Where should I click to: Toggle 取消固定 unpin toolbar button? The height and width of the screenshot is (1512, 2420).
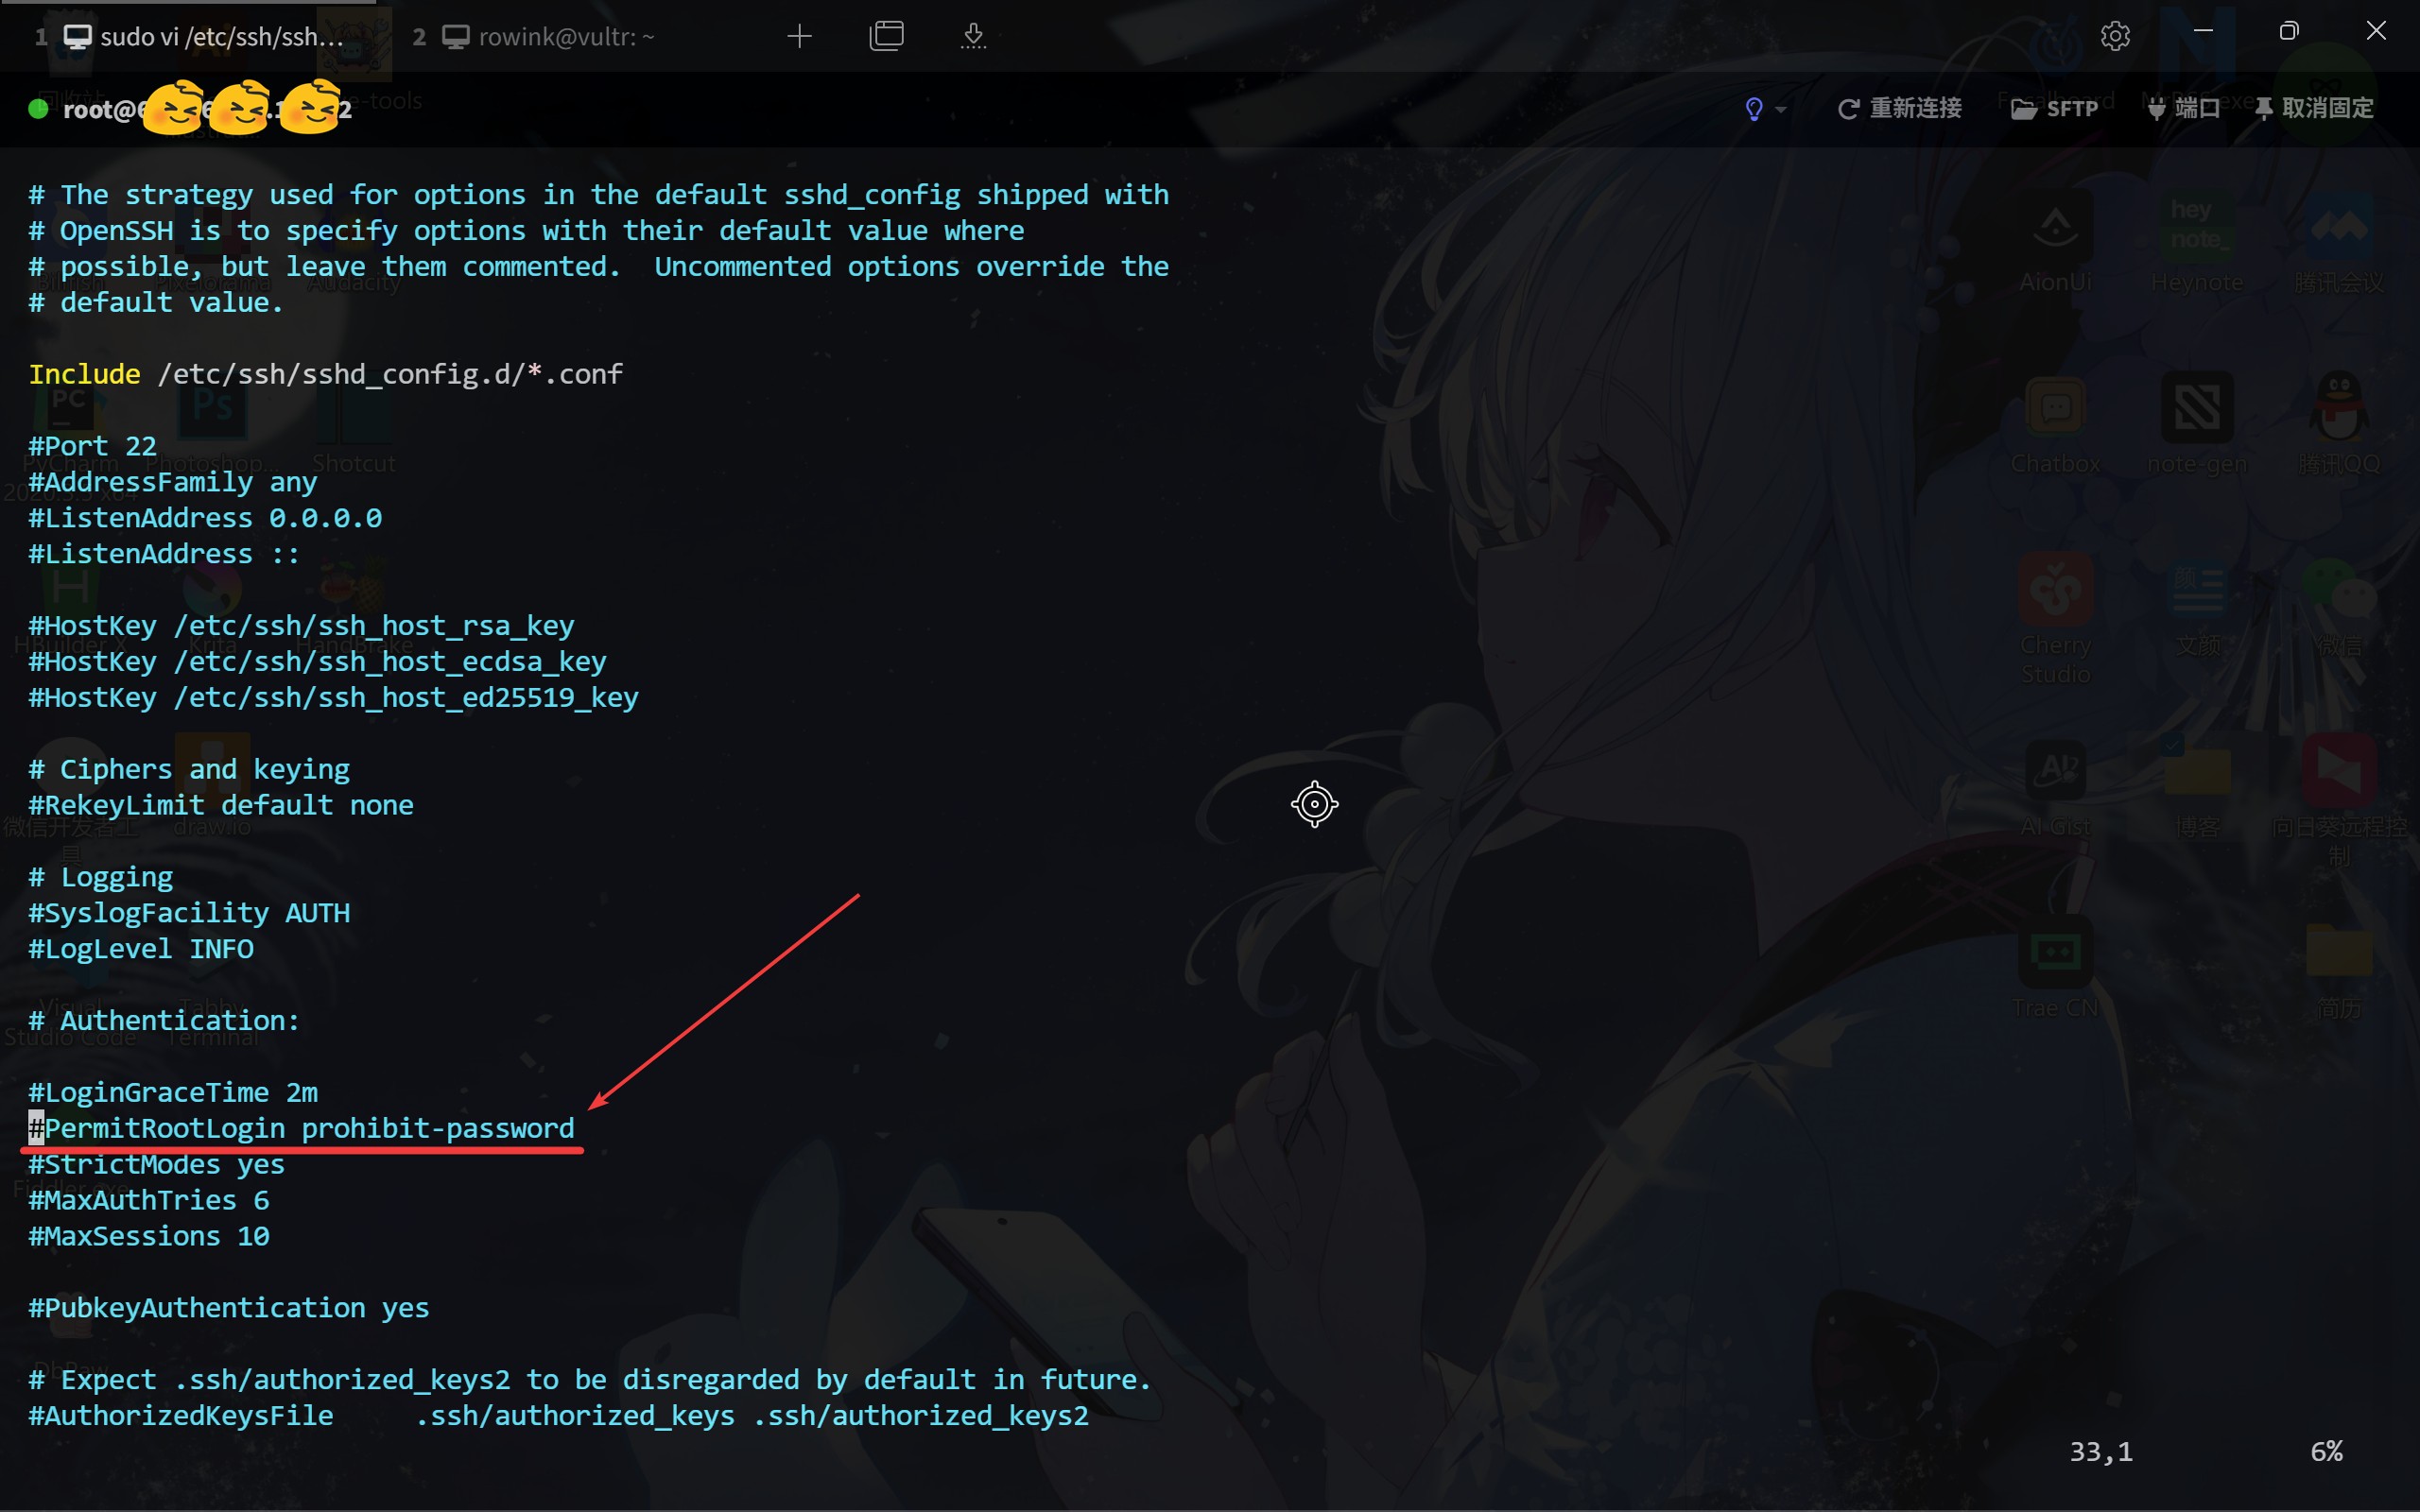coord(2314,108)
